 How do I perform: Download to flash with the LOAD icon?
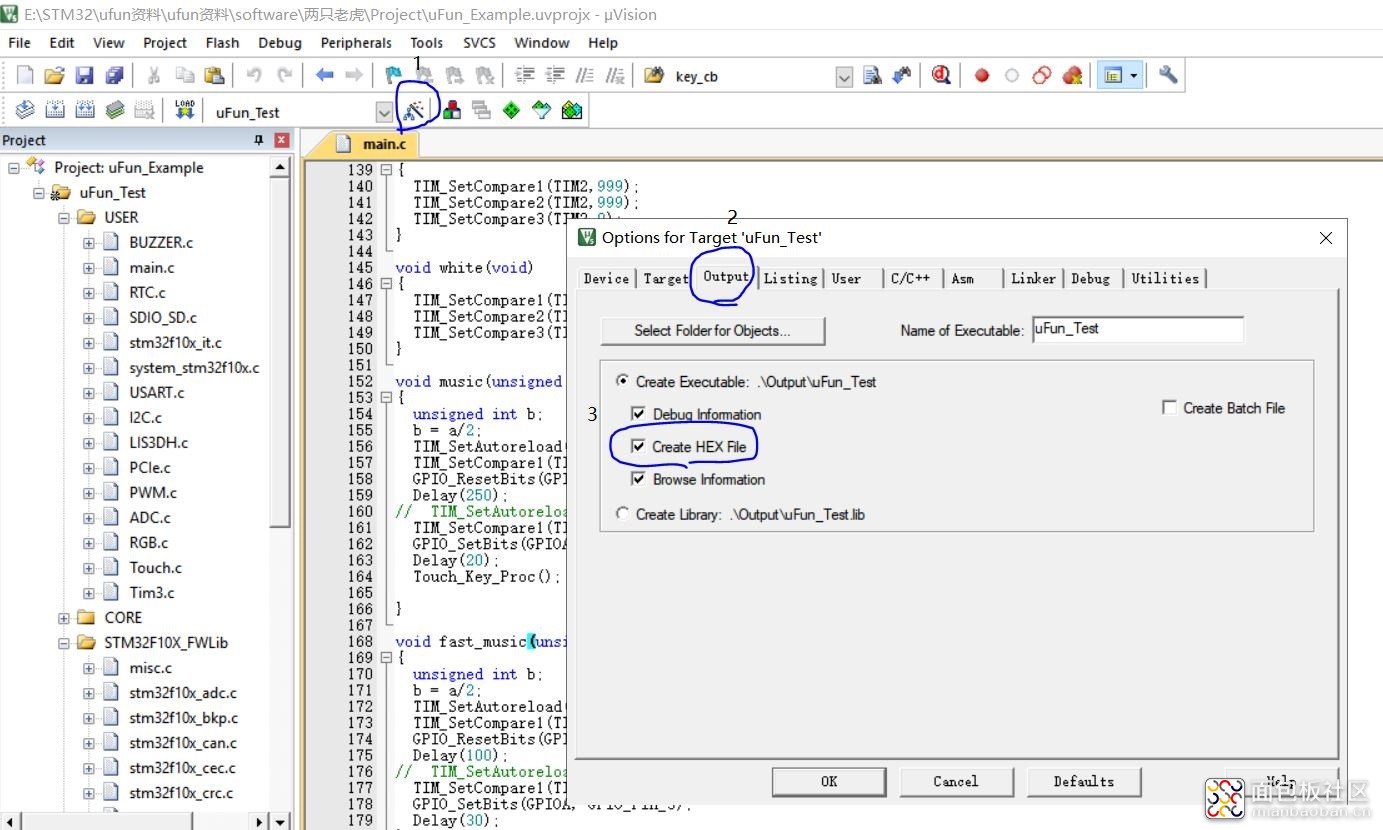185,111
